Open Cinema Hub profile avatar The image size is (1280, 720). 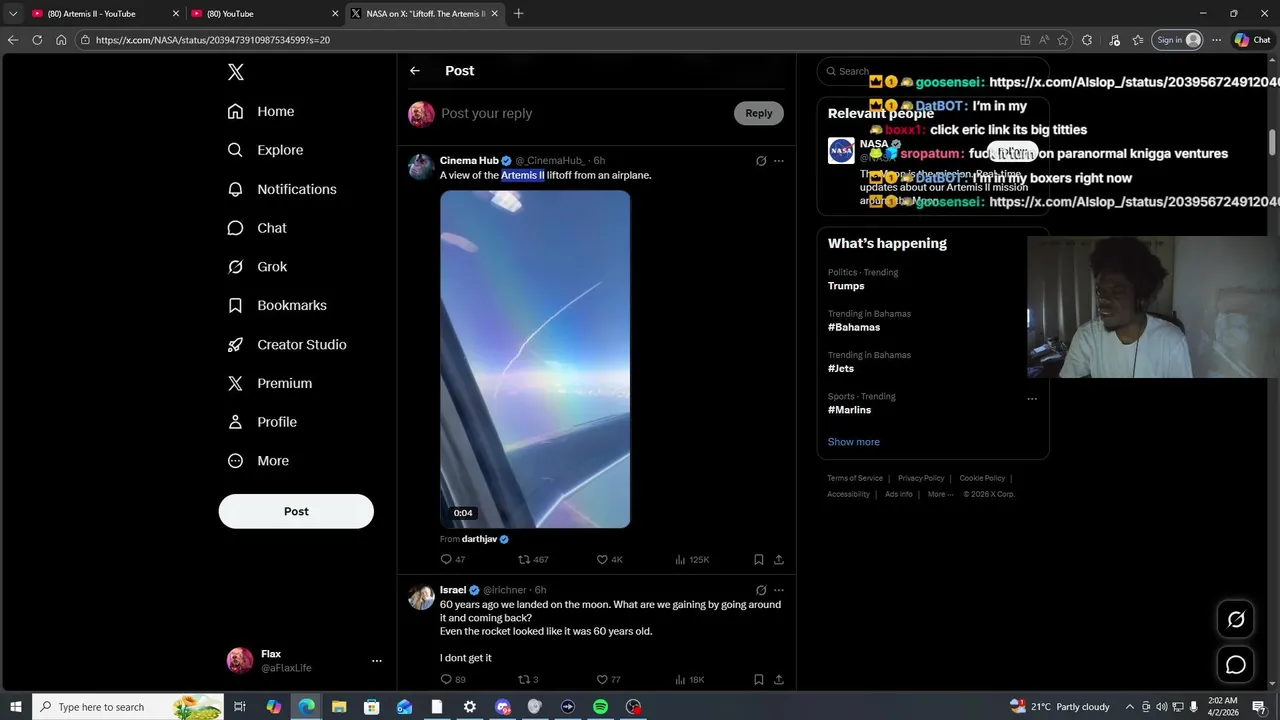pyautogui.click(x=421, y=167)
